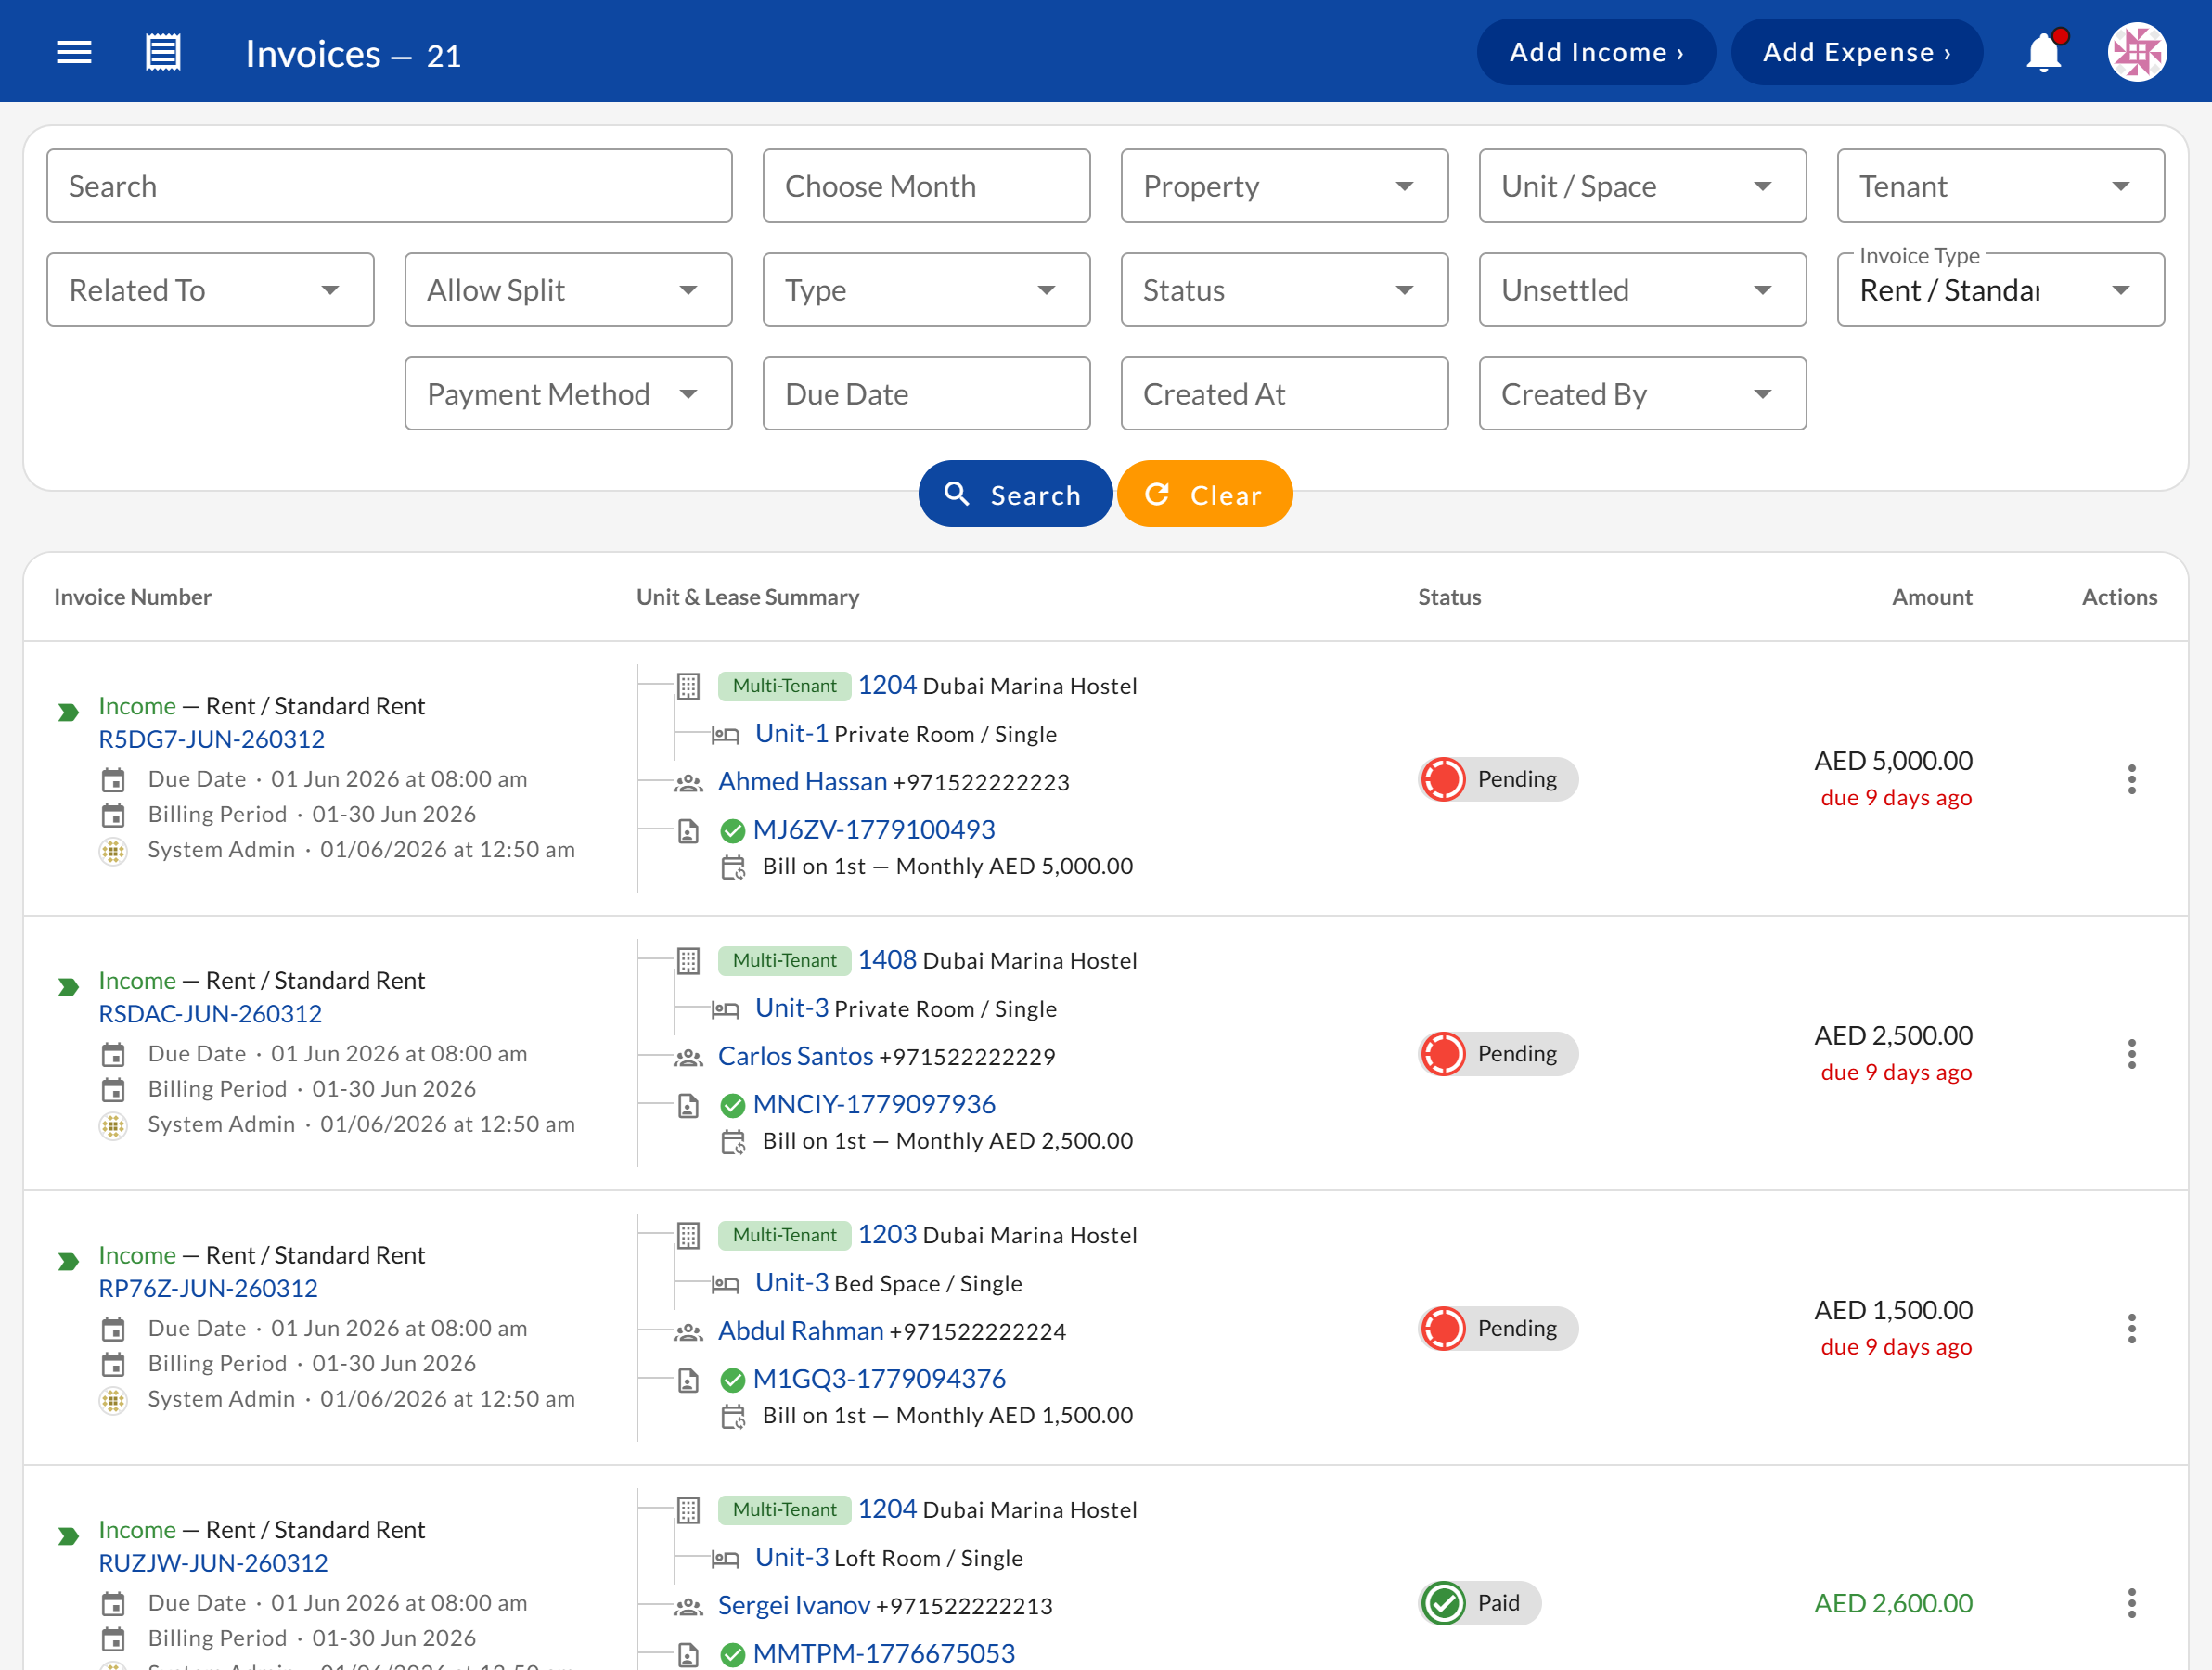Open actions menu for AED 1,500.00 invoice
This screenshot has height=1670, width=2212.
tap(2132, 1329)
